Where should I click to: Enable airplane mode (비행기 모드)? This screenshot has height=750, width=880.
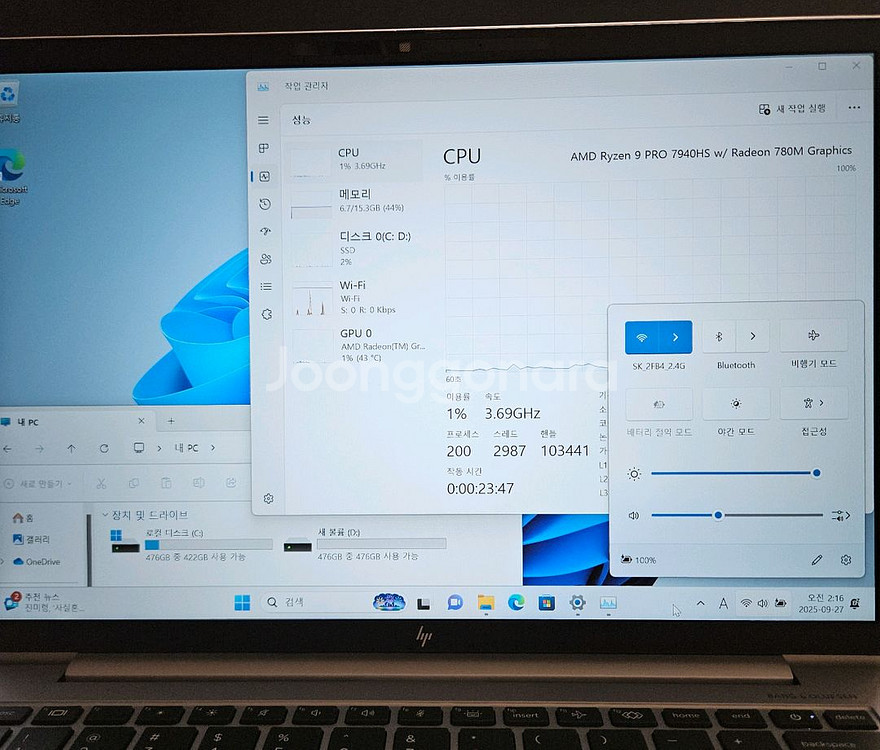pyautogui.click(x=813, y=337)
